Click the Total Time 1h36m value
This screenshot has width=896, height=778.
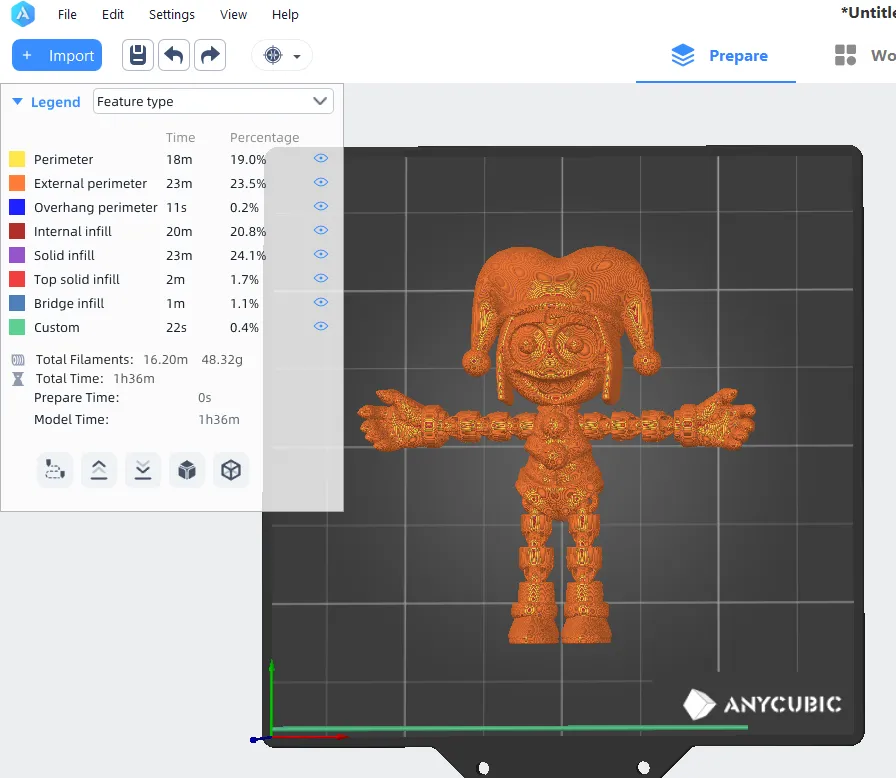[134, 378]
